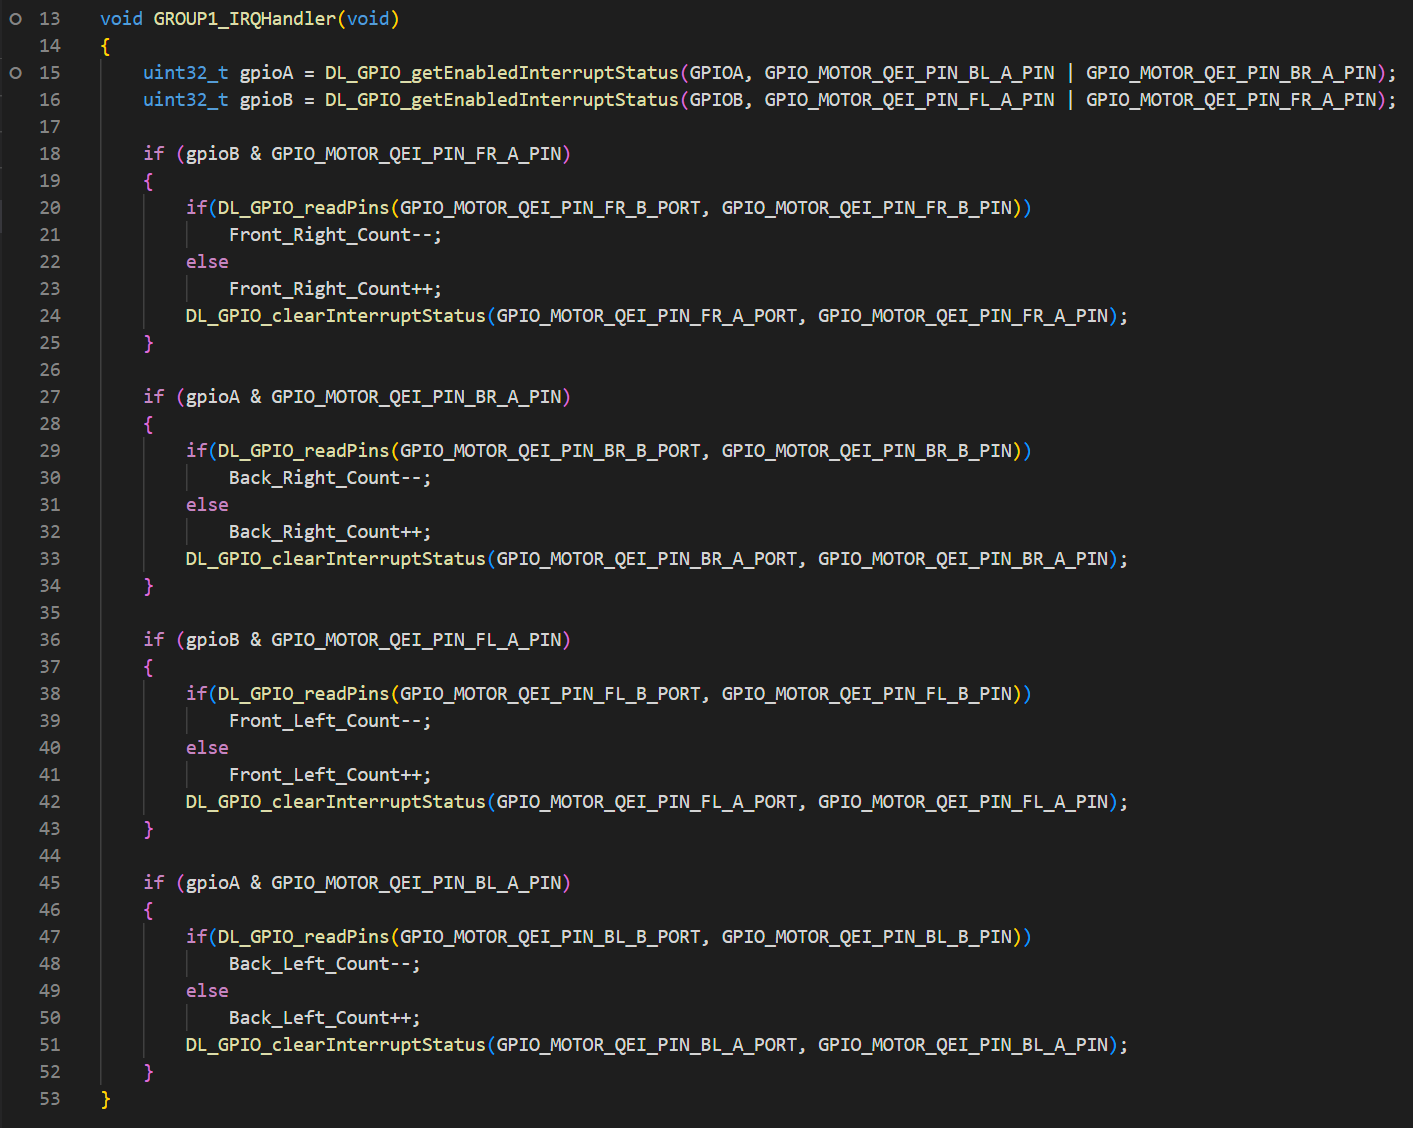This screenshot has height=1128, width=1413.
Task: Toggle the hollow breakpoint circle beside line 15
Action: click(15, 73)
